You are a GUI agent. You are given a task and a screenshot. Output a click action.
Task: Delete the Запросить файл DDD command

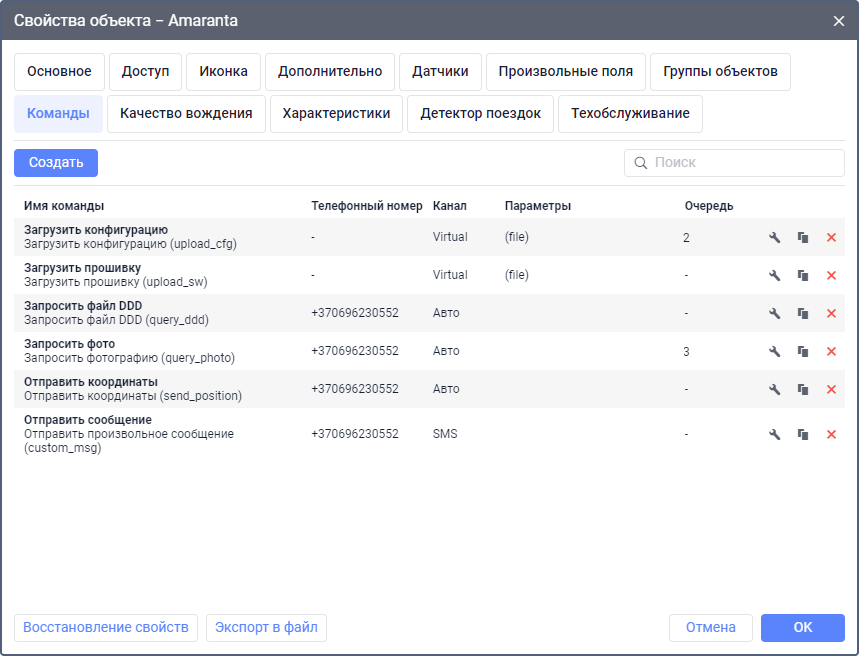(831, 313)
